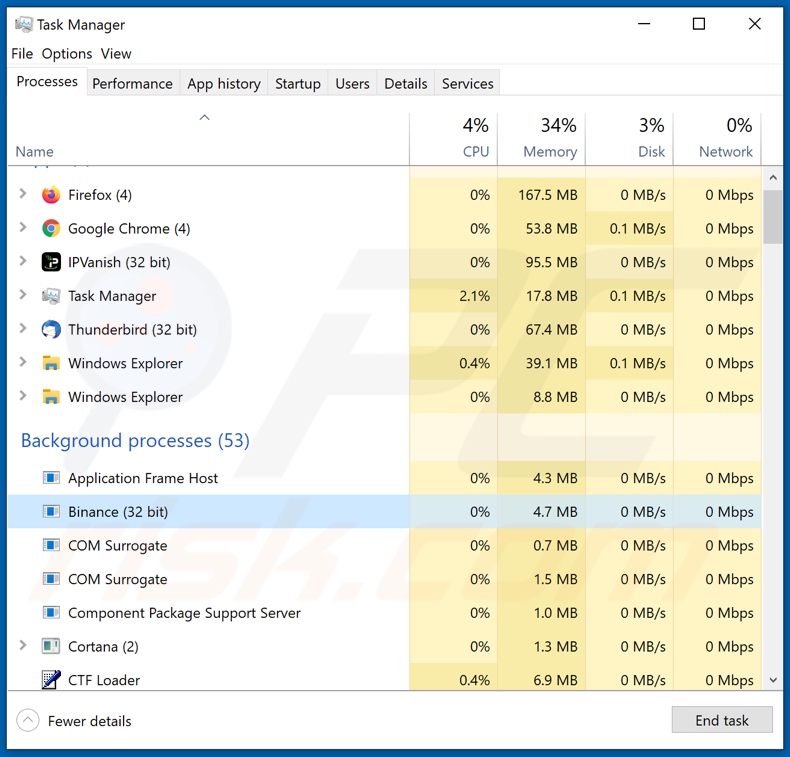Click the scrollbar up arrow
This screenshot has height=757, width=790.
[x=773, y=178]
